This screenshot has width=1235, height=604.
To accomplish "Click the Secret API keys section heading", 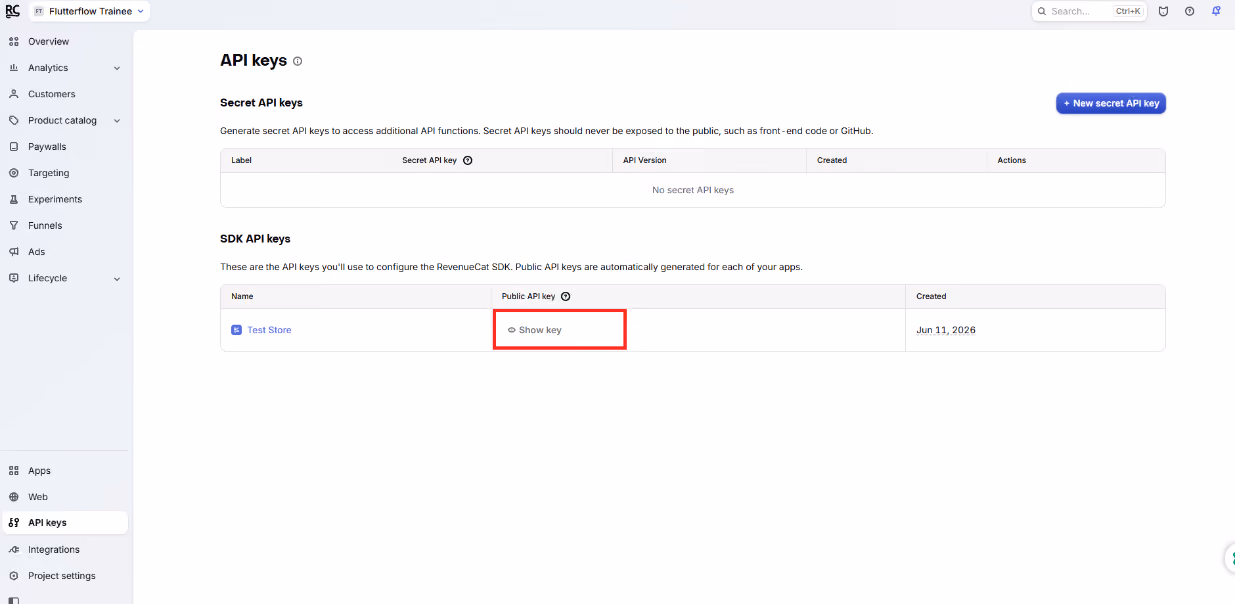I will 261,103.
